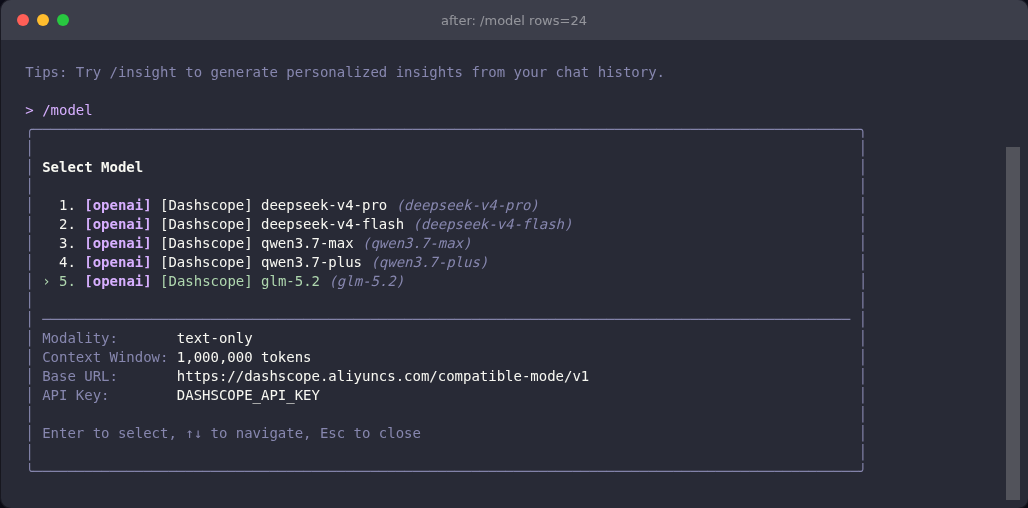Image resolution: width=1028 pixels, height=508 pixels.
Task: Click the terminal vertical scrollbar
Action: (1013, 323)
